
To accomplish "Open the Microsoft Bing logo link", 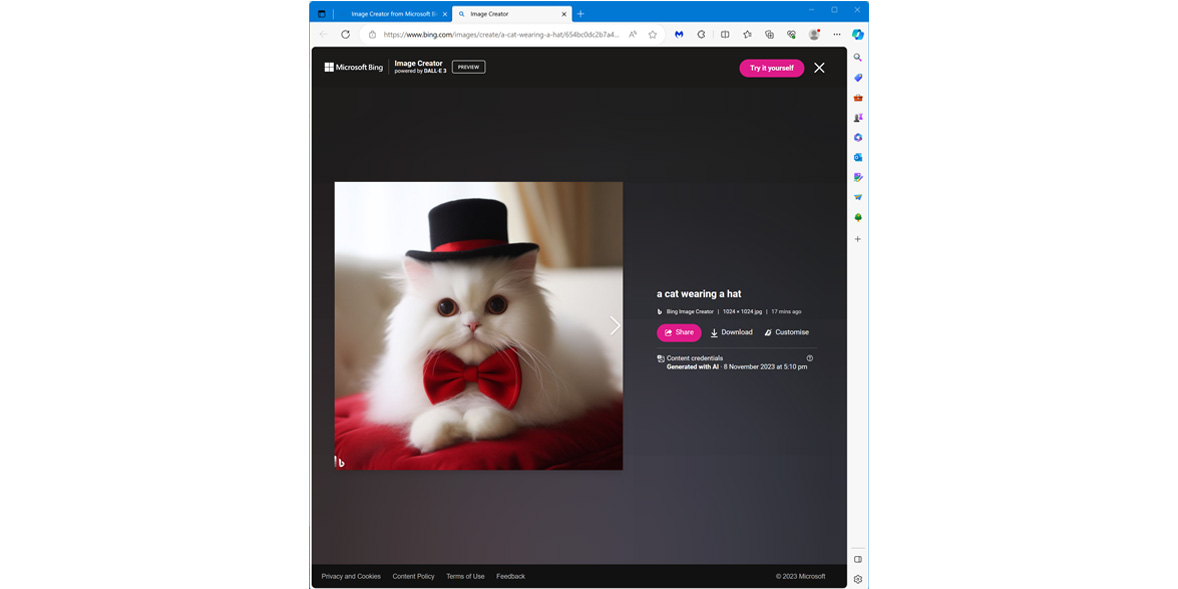I will 354,68.
